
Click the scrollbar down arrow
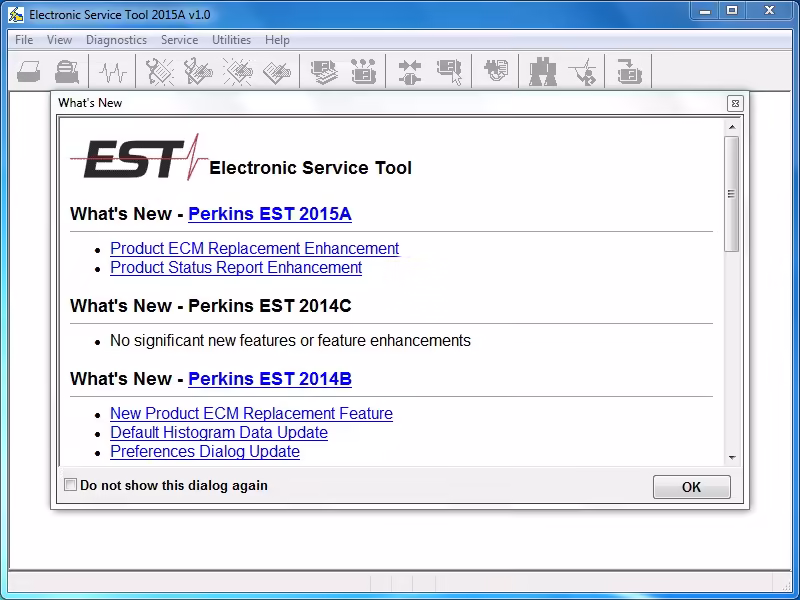tap(732, 458)
